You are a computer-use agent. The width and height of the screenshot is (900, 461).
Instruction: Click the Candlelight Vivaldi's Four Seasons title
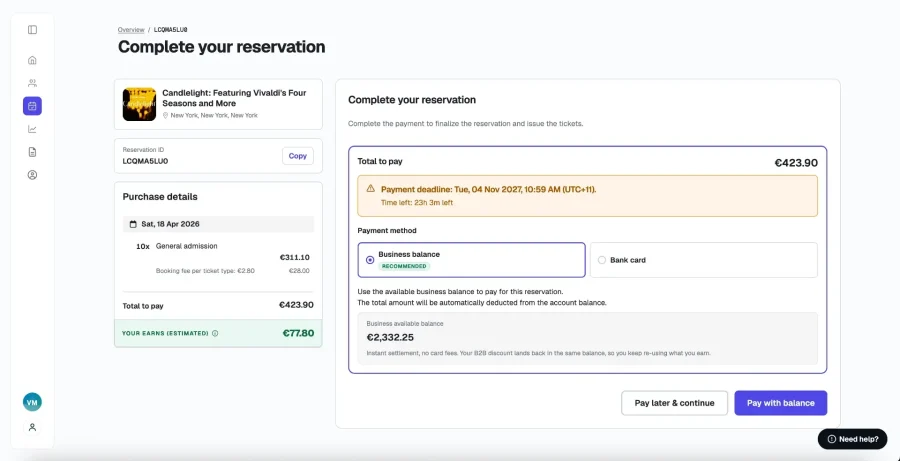coord(234,98)
